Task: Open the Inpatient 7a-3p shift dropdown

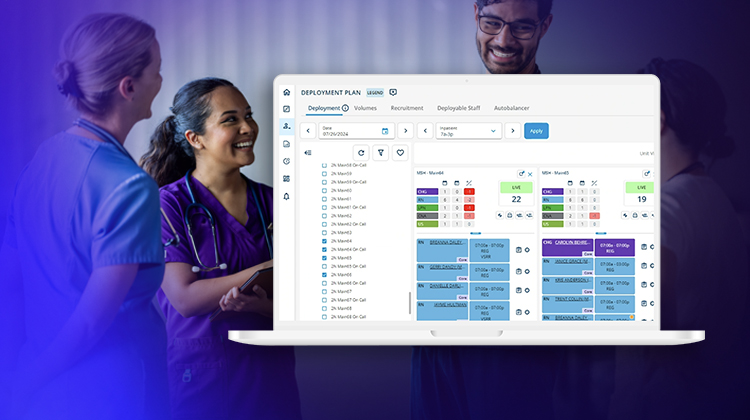Action: point(493,131)
